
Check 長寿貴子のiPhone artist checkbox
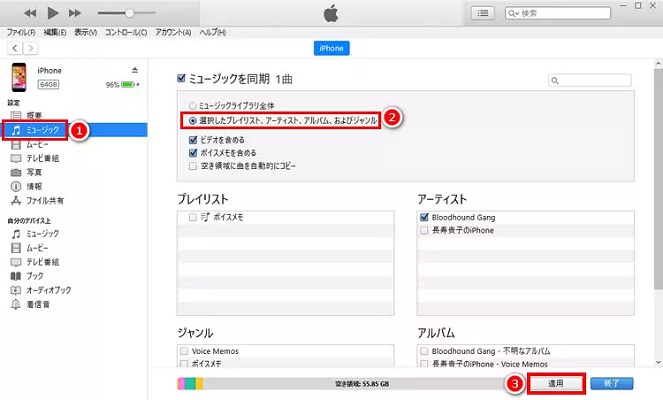click(424, 230)
